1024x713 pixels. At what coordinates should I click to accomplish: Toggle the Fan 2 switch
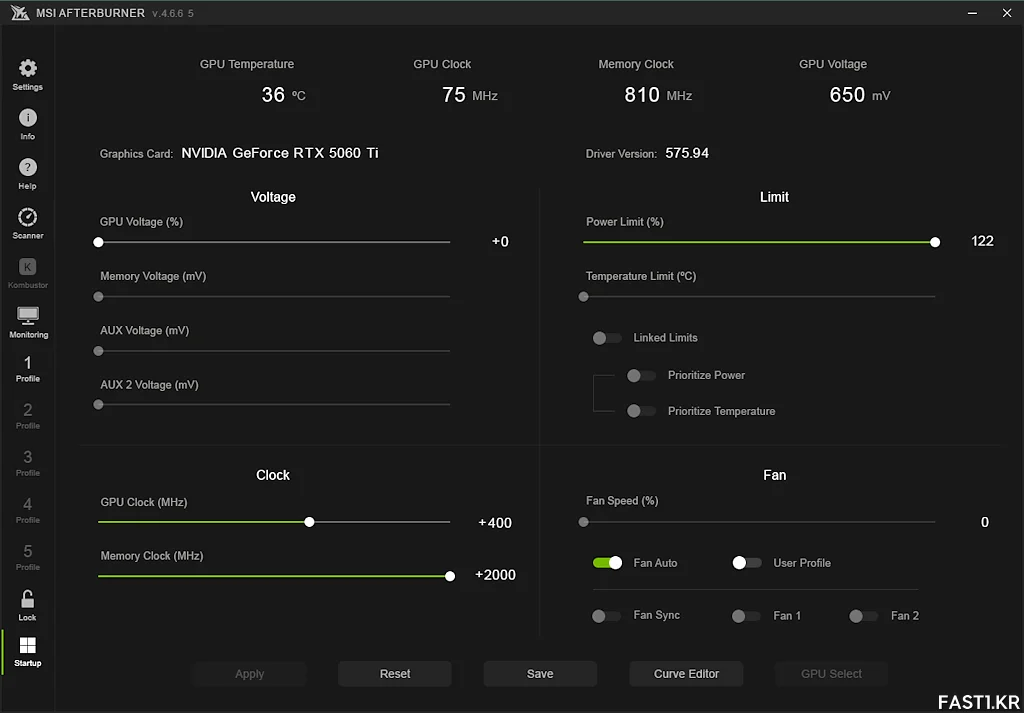[x=863, y=616]
